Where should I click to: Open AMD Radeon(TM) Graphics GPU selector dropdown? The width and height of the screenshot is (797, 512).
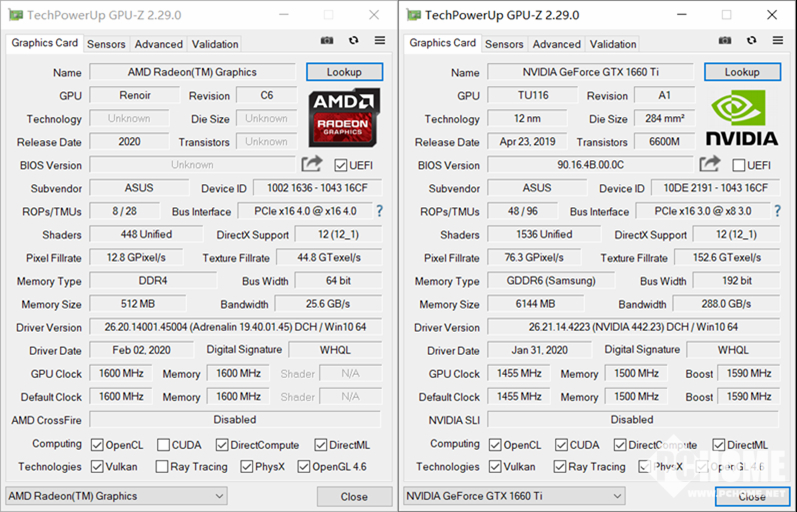(x=116, y=496)
